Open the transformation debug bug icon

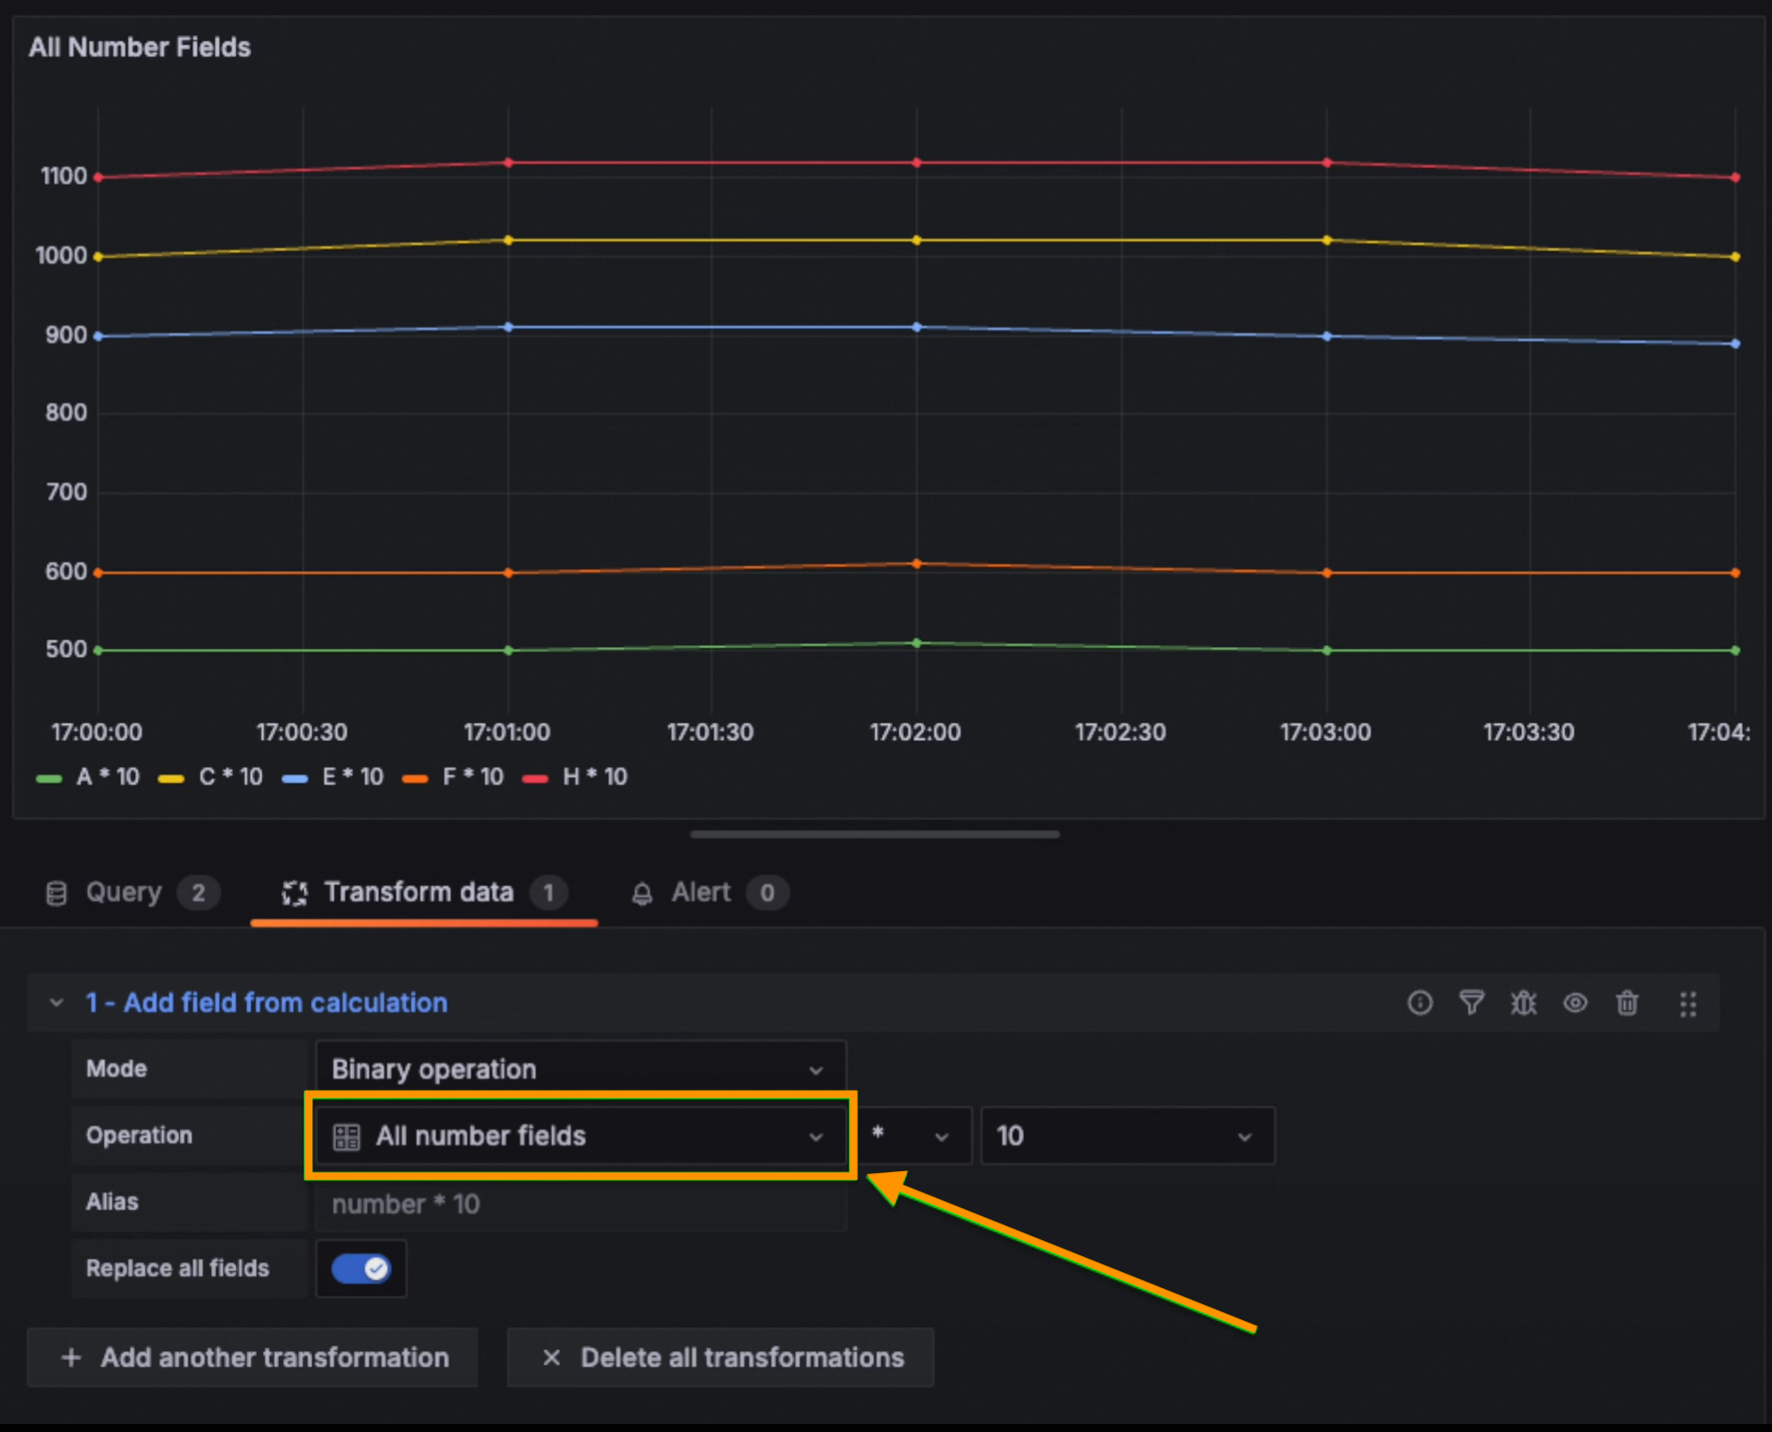pos(1524,1003)
